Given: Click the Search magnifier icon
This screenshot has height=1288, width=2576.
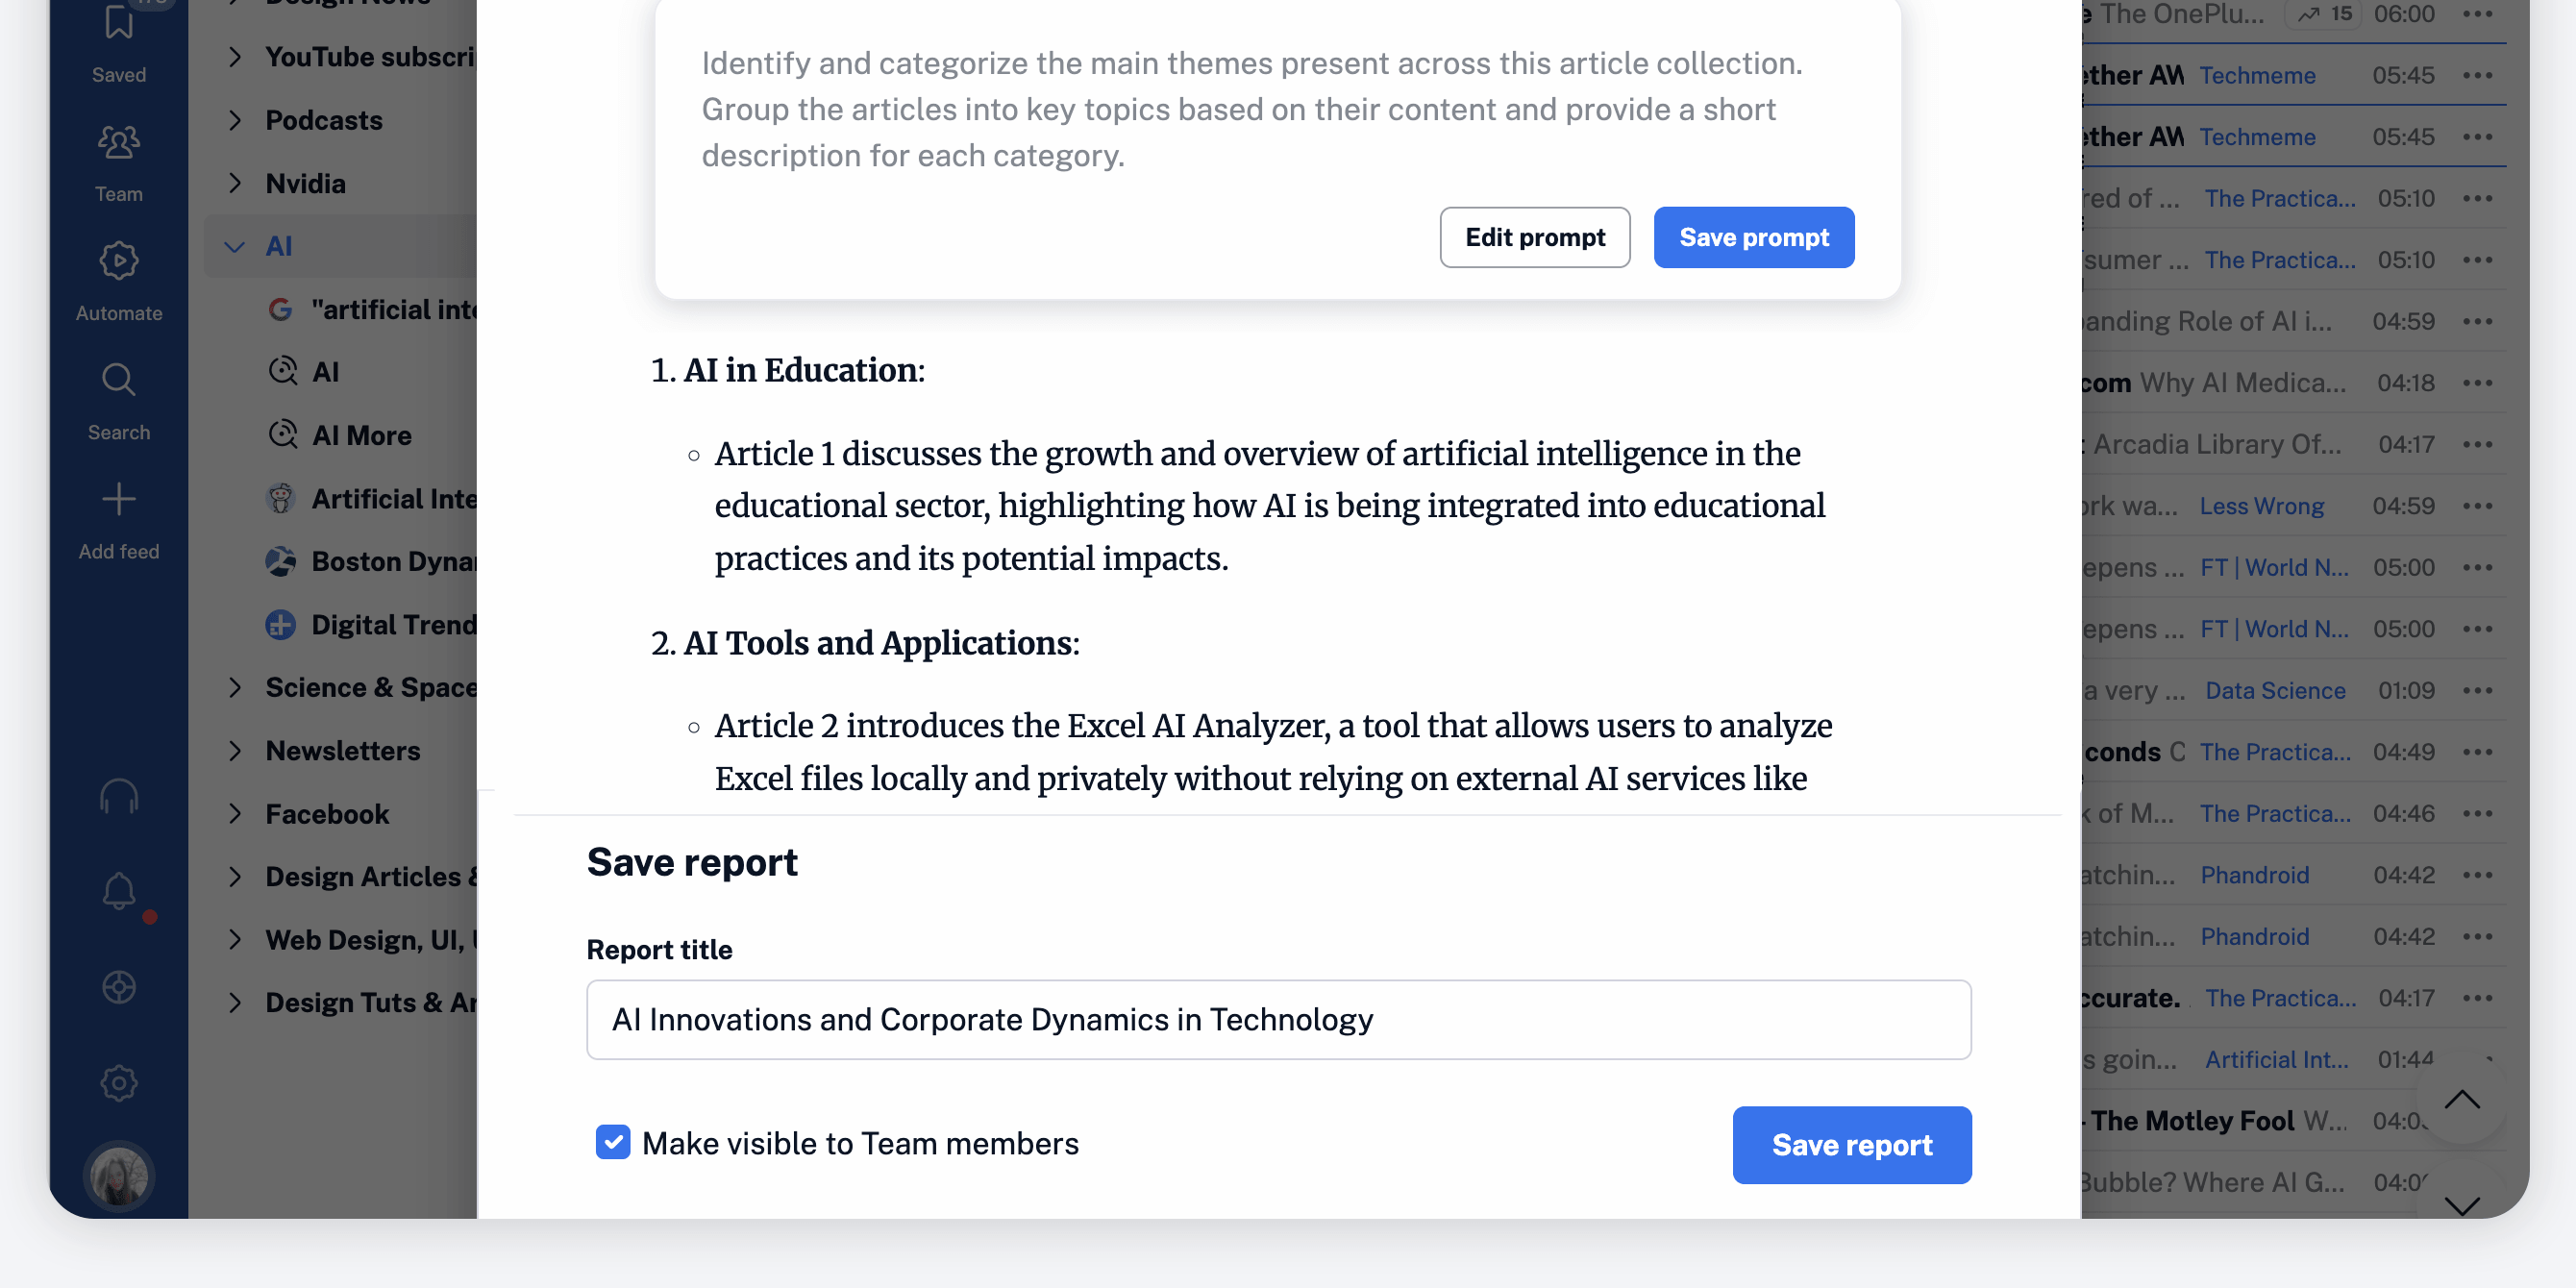Looking at the screenshot, I should (118, 381).
